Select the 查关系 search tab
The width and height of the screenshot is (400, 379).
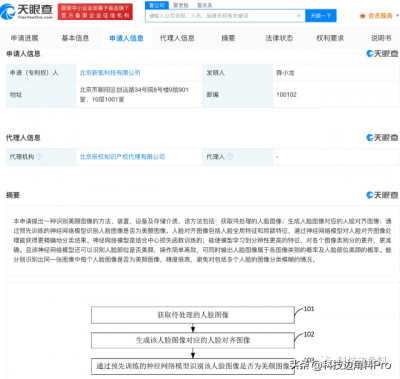click(x=205, y=5)
